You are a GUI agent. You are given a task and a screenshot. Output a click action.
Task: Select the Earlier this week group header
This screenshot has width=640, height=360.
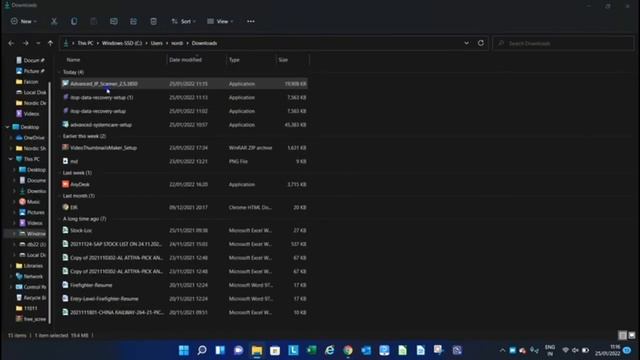point(84,136)
